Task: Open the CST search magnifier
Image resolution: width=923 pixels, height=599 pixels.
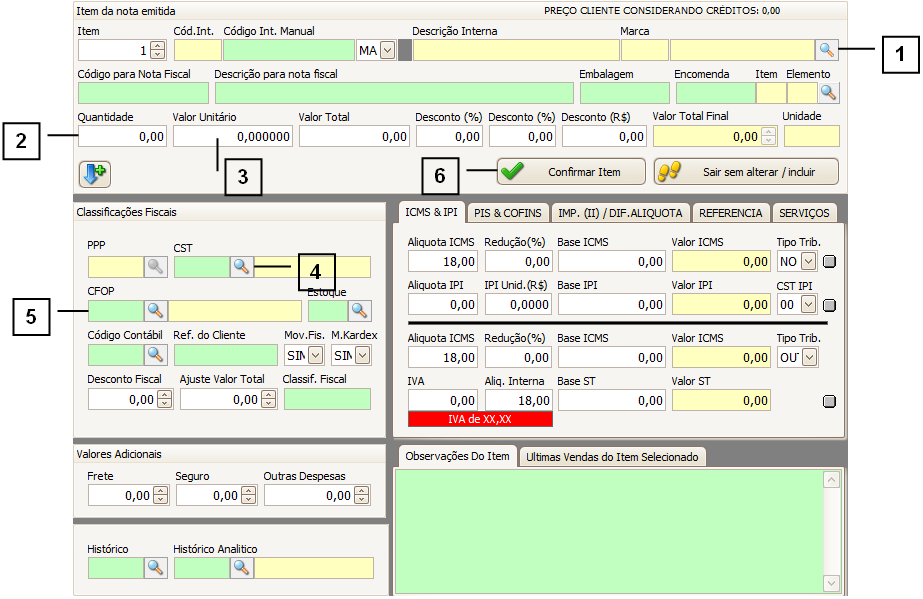Action: (x=242, y=266)
